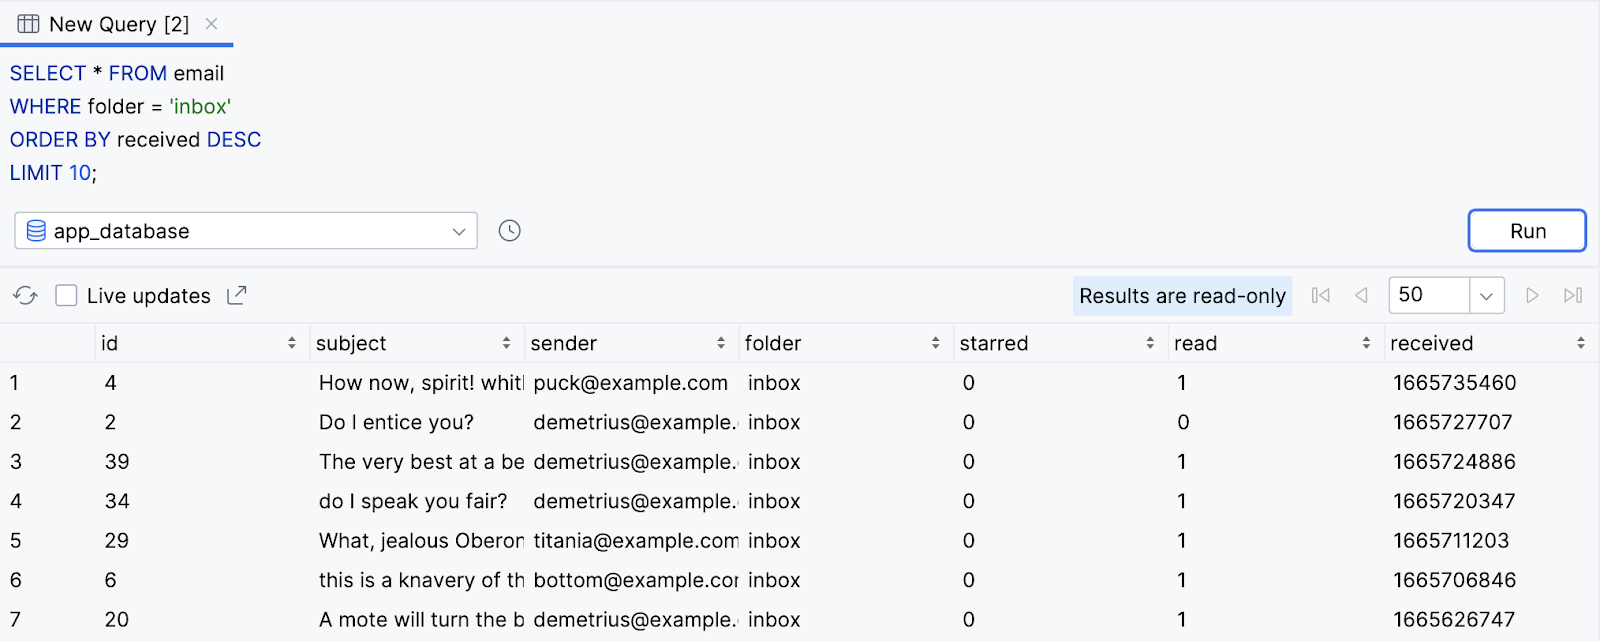Click inside the SQL editor on LIMIT 10
Image resolution: width=1600 pixels, height=641 pixels.
coord(52,173)
